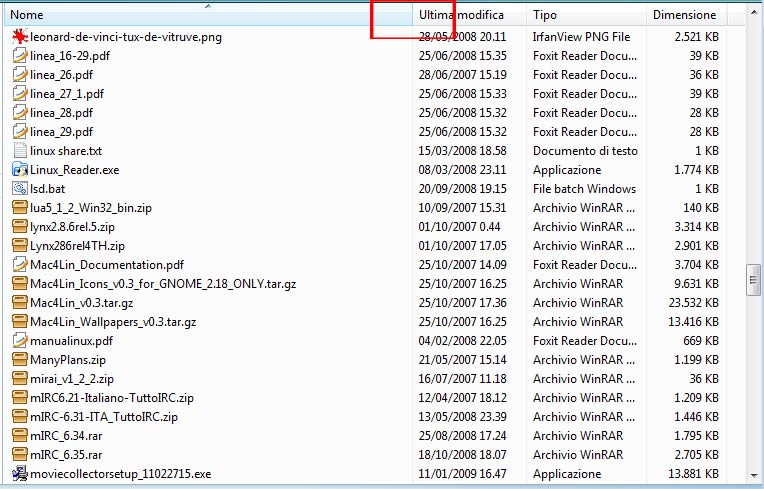
Task: Click the archive icon of lua5_1_2_Win32_bin.zip
Action: click(x=20, y=207)
